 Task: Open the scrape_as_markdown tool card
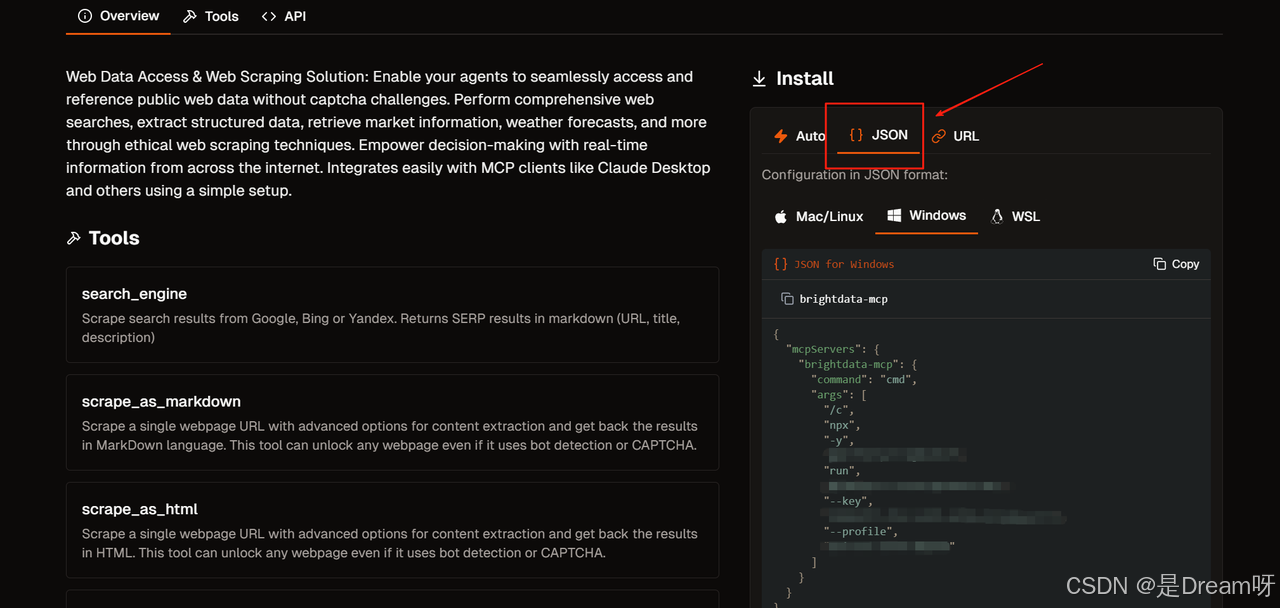(x=392, y=422)
